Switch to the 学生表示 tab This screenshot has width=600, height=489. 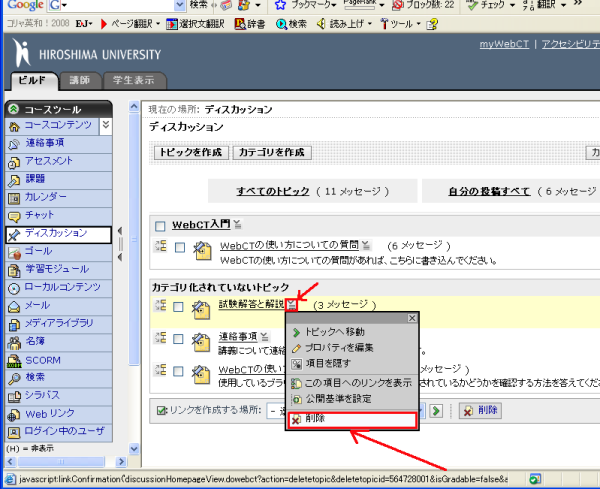tap(134, 80)
